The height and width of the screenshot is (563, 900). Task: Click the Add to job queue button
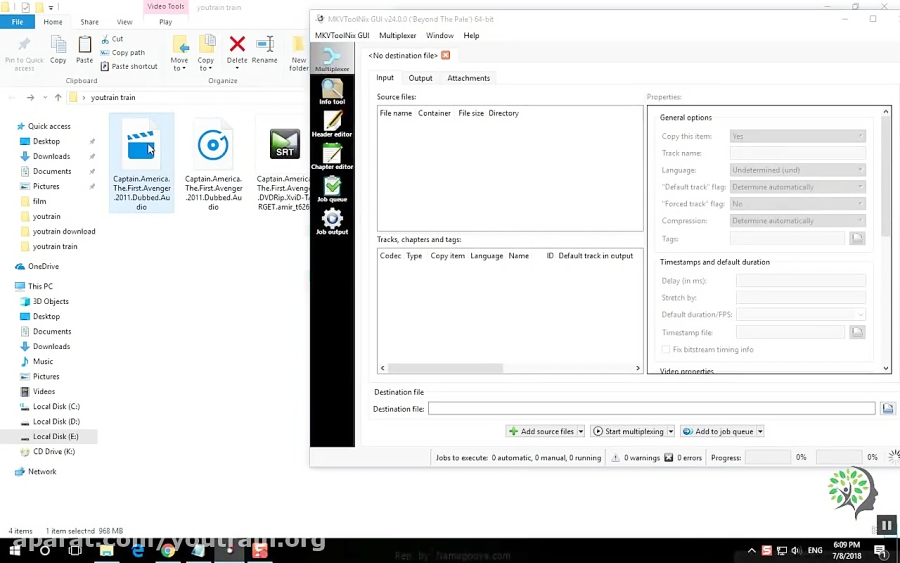717,432
